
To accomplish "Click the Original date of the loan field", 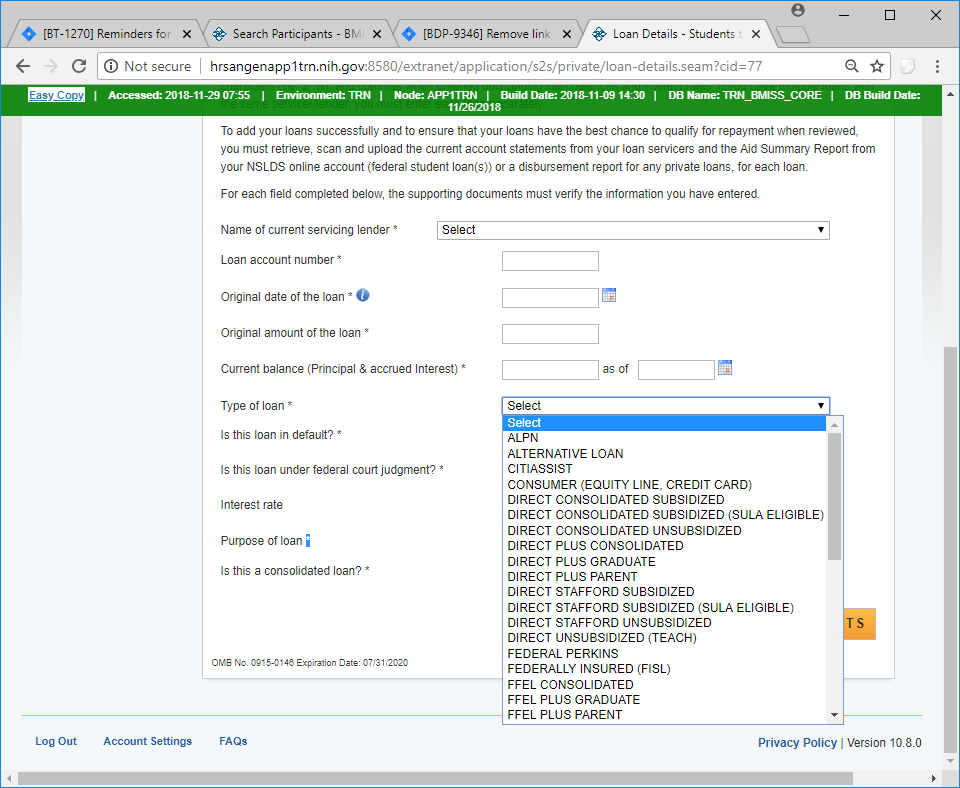I will (x=550, y=298).
